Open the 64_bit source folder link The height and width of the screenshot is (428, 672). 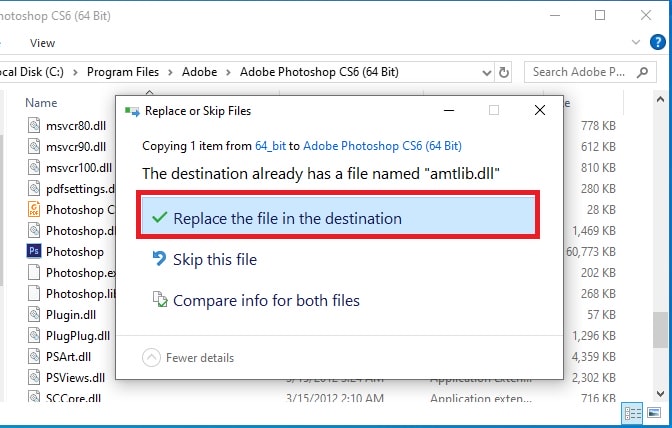[x=270, y=146]
